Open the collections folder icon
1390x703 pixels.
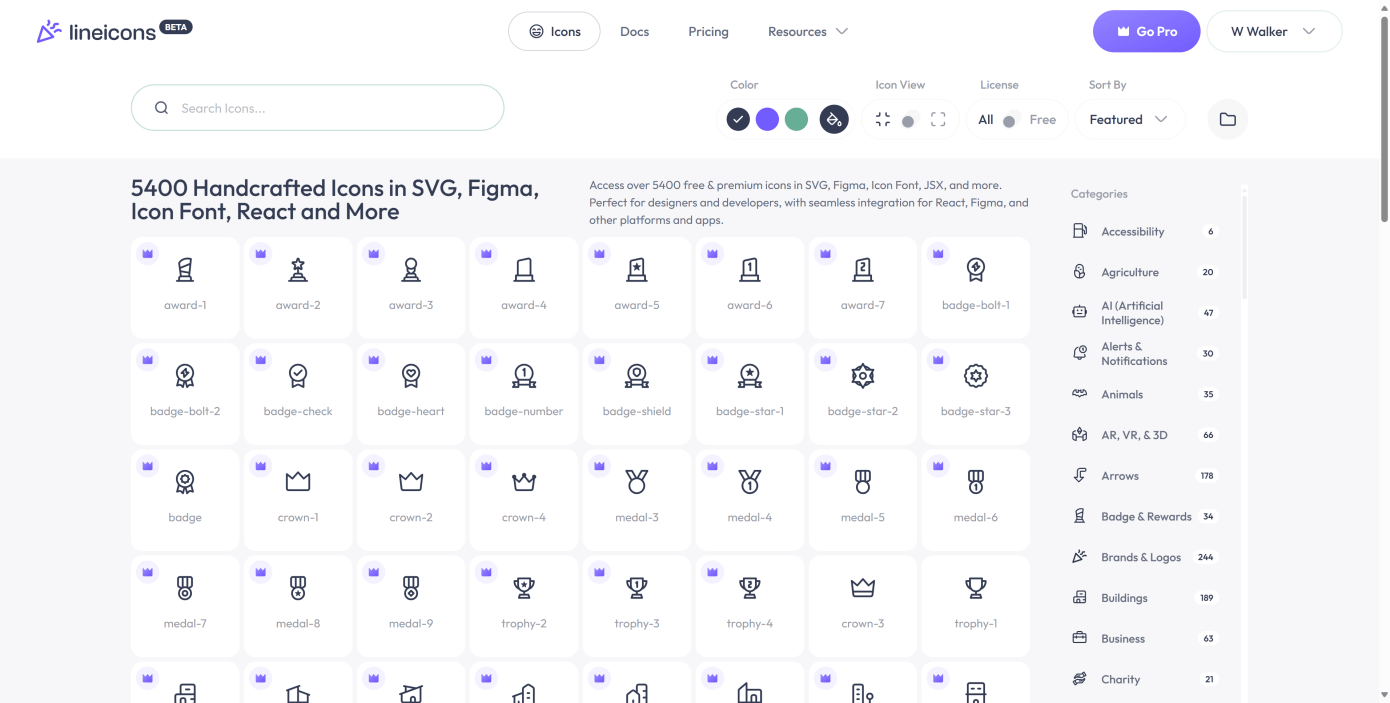[1227, 120]
